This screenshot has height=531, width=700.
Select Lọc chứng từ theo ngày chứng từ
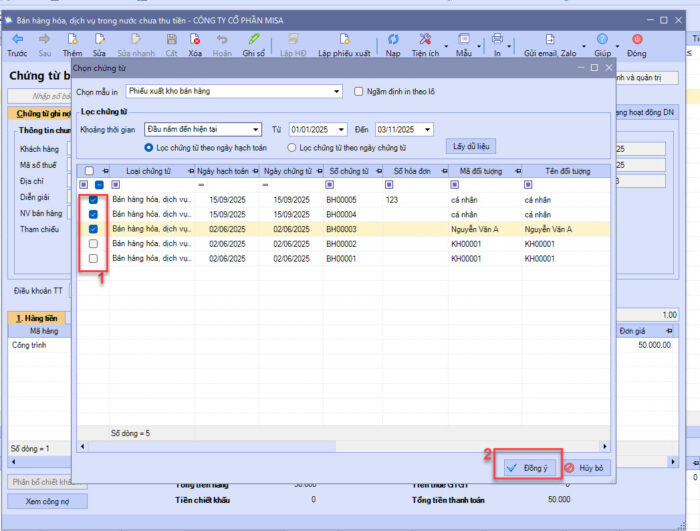[x=292, y=148]
